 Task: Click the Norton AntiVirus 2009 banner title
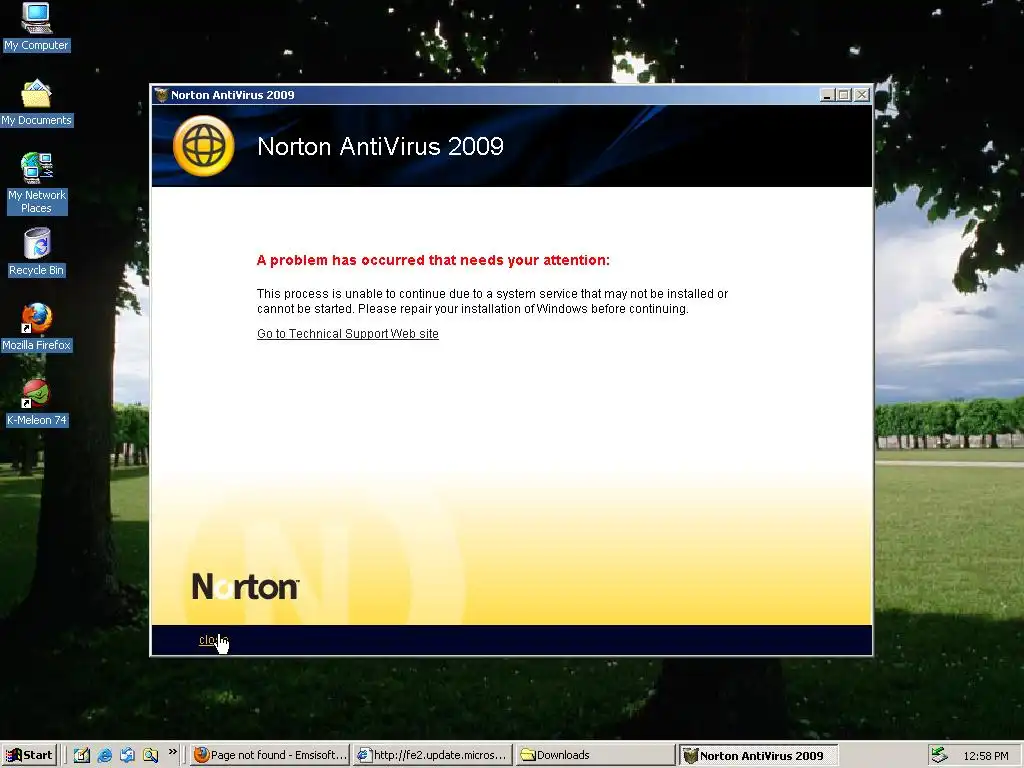coord(380,146)
